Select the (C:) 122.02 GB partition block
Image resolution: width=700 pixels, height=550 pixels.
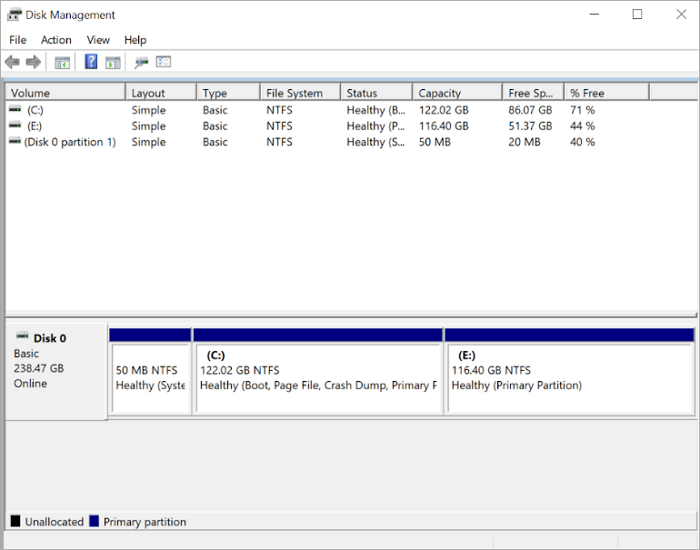pyautogui.click(x=318, y=371)
